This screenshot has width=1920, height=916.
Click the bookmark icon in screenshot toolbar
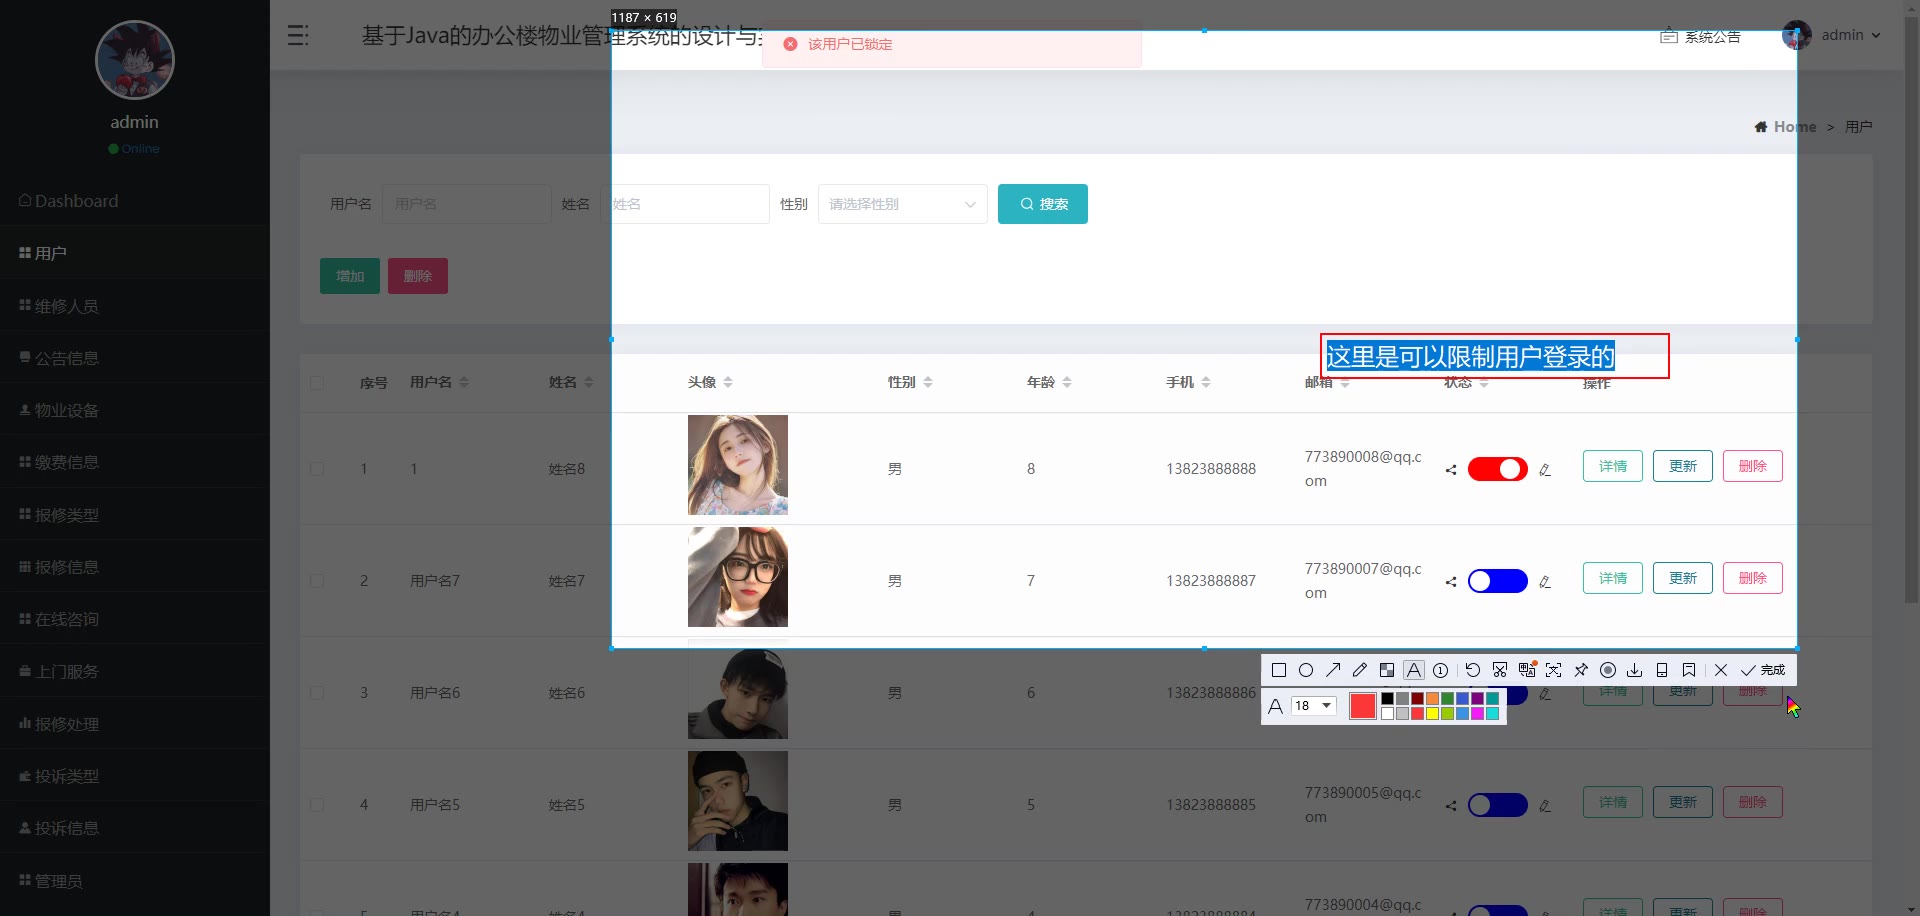pyautogui.click(x=1689, y=670)
